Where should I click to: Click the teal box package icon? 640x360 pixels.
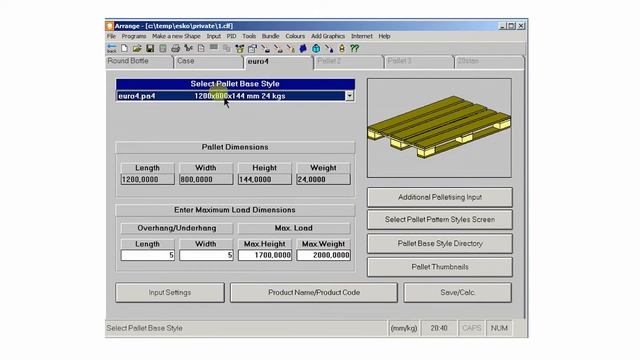316,49
